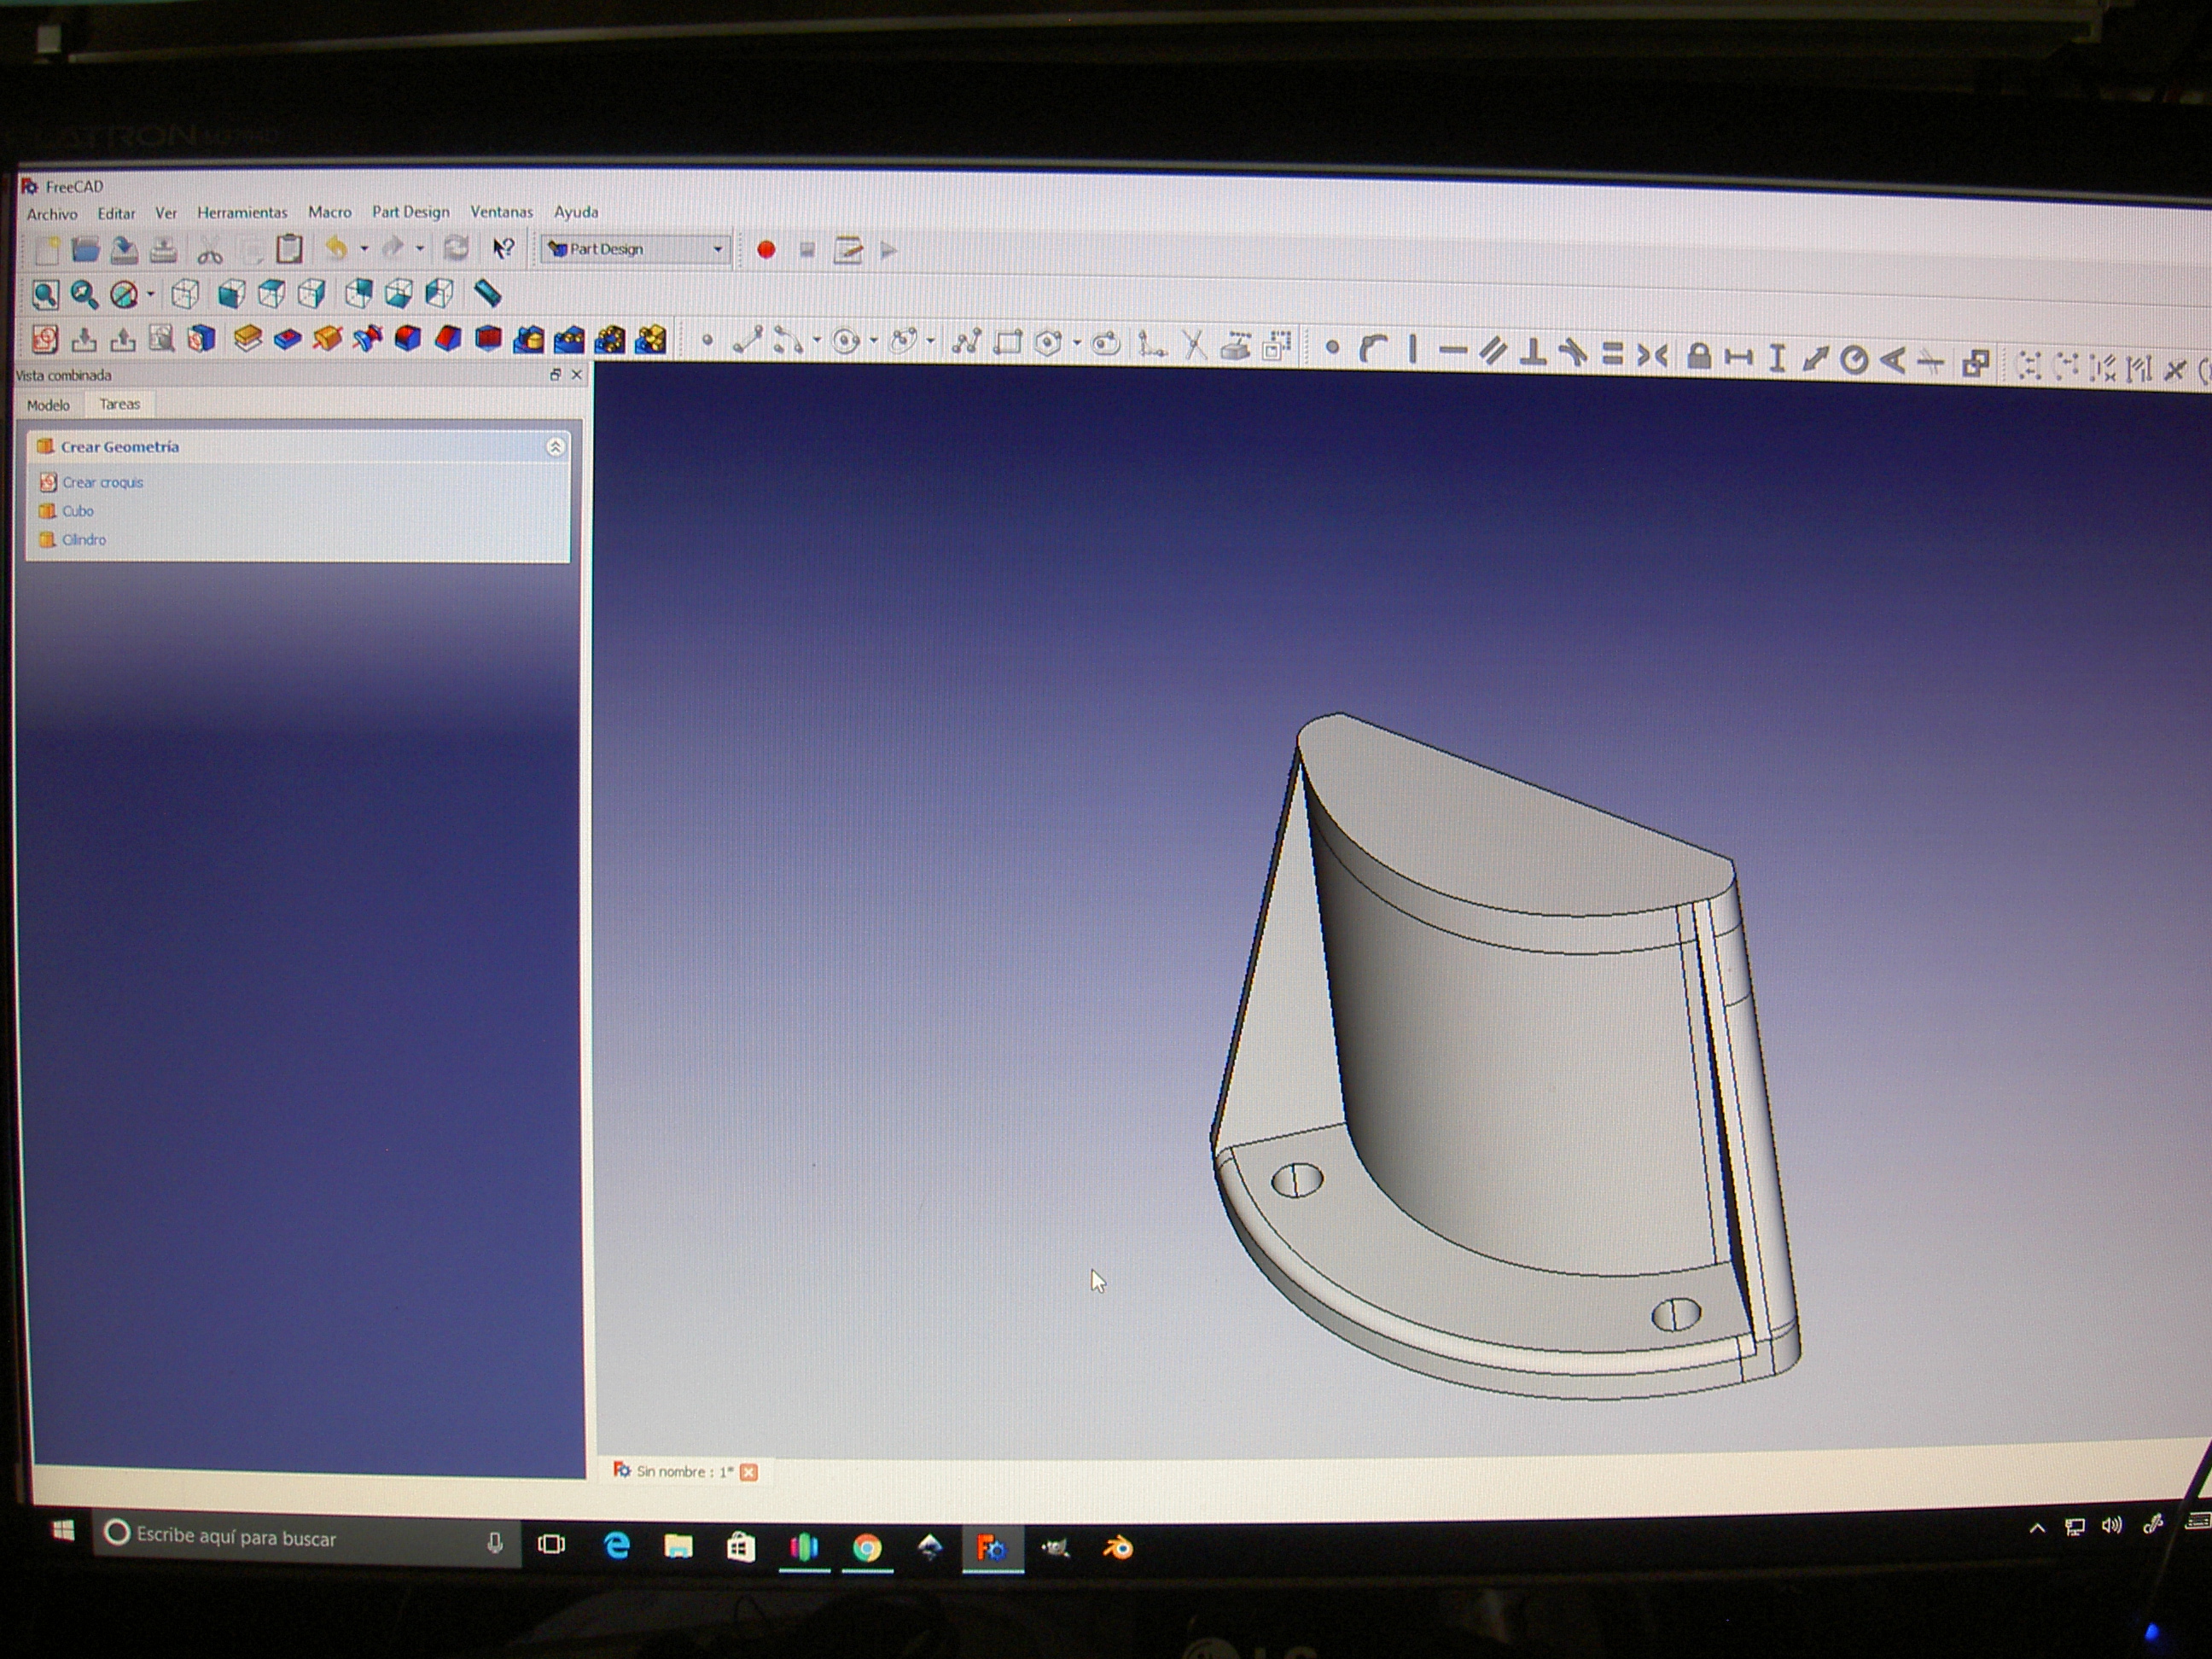Click the zoom fit all icon

[45, 294]
